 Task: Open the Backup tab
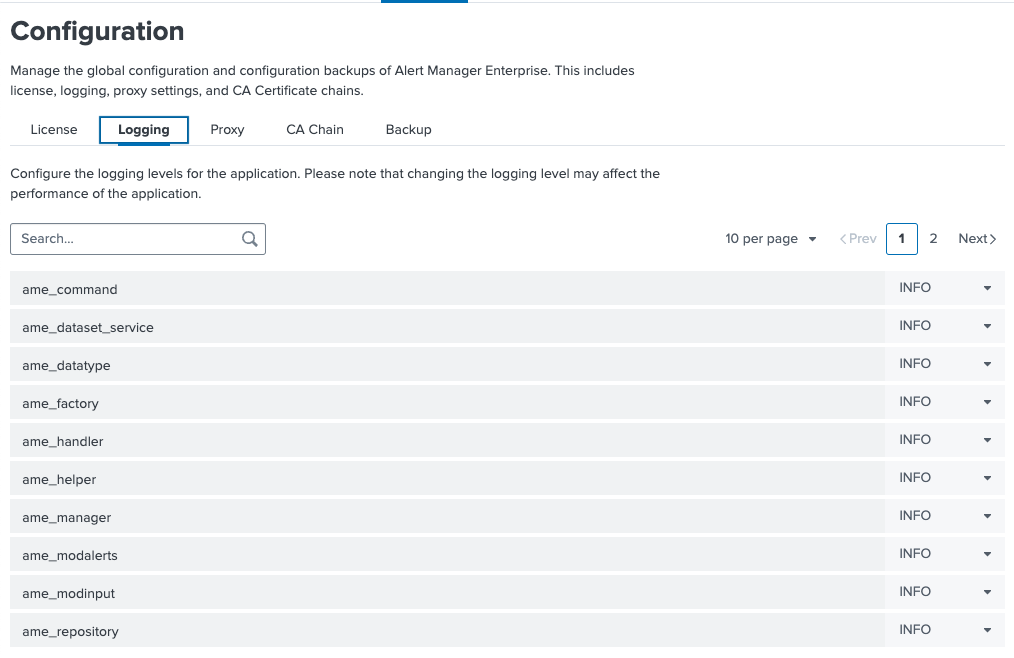408,129
